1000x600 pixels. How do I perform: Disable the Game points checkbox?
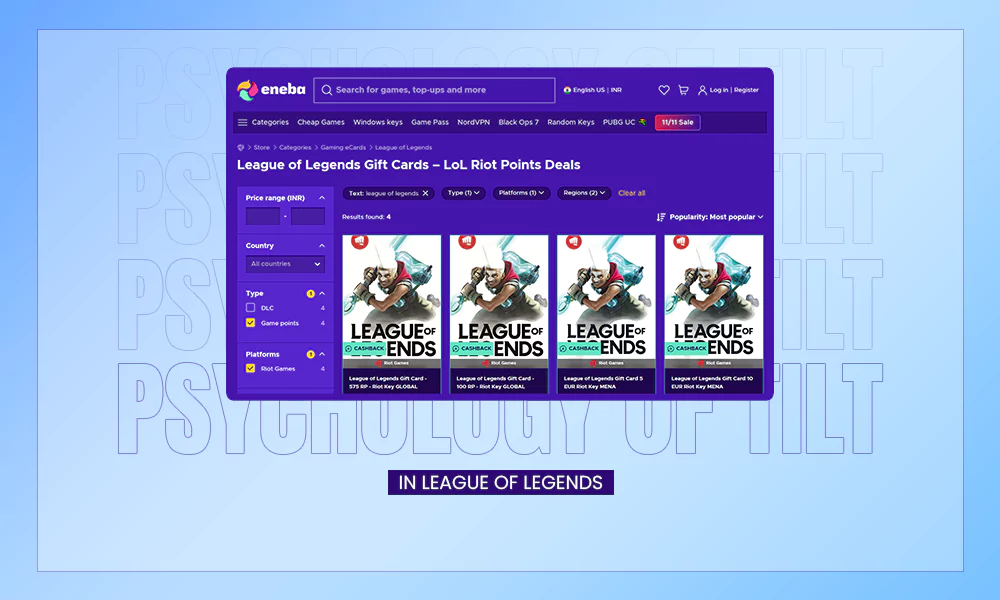pyautogui.click(x=250, y=322)
